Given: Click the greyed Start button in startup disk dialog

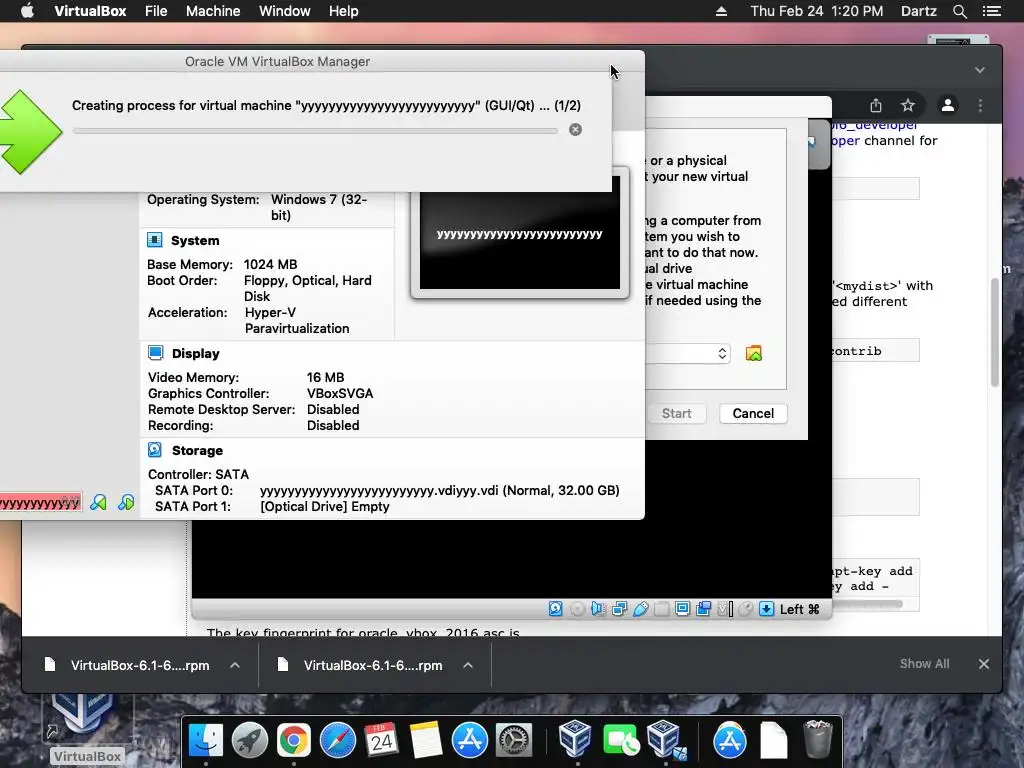Looking at the screenshot, I should tap(676, 413).
